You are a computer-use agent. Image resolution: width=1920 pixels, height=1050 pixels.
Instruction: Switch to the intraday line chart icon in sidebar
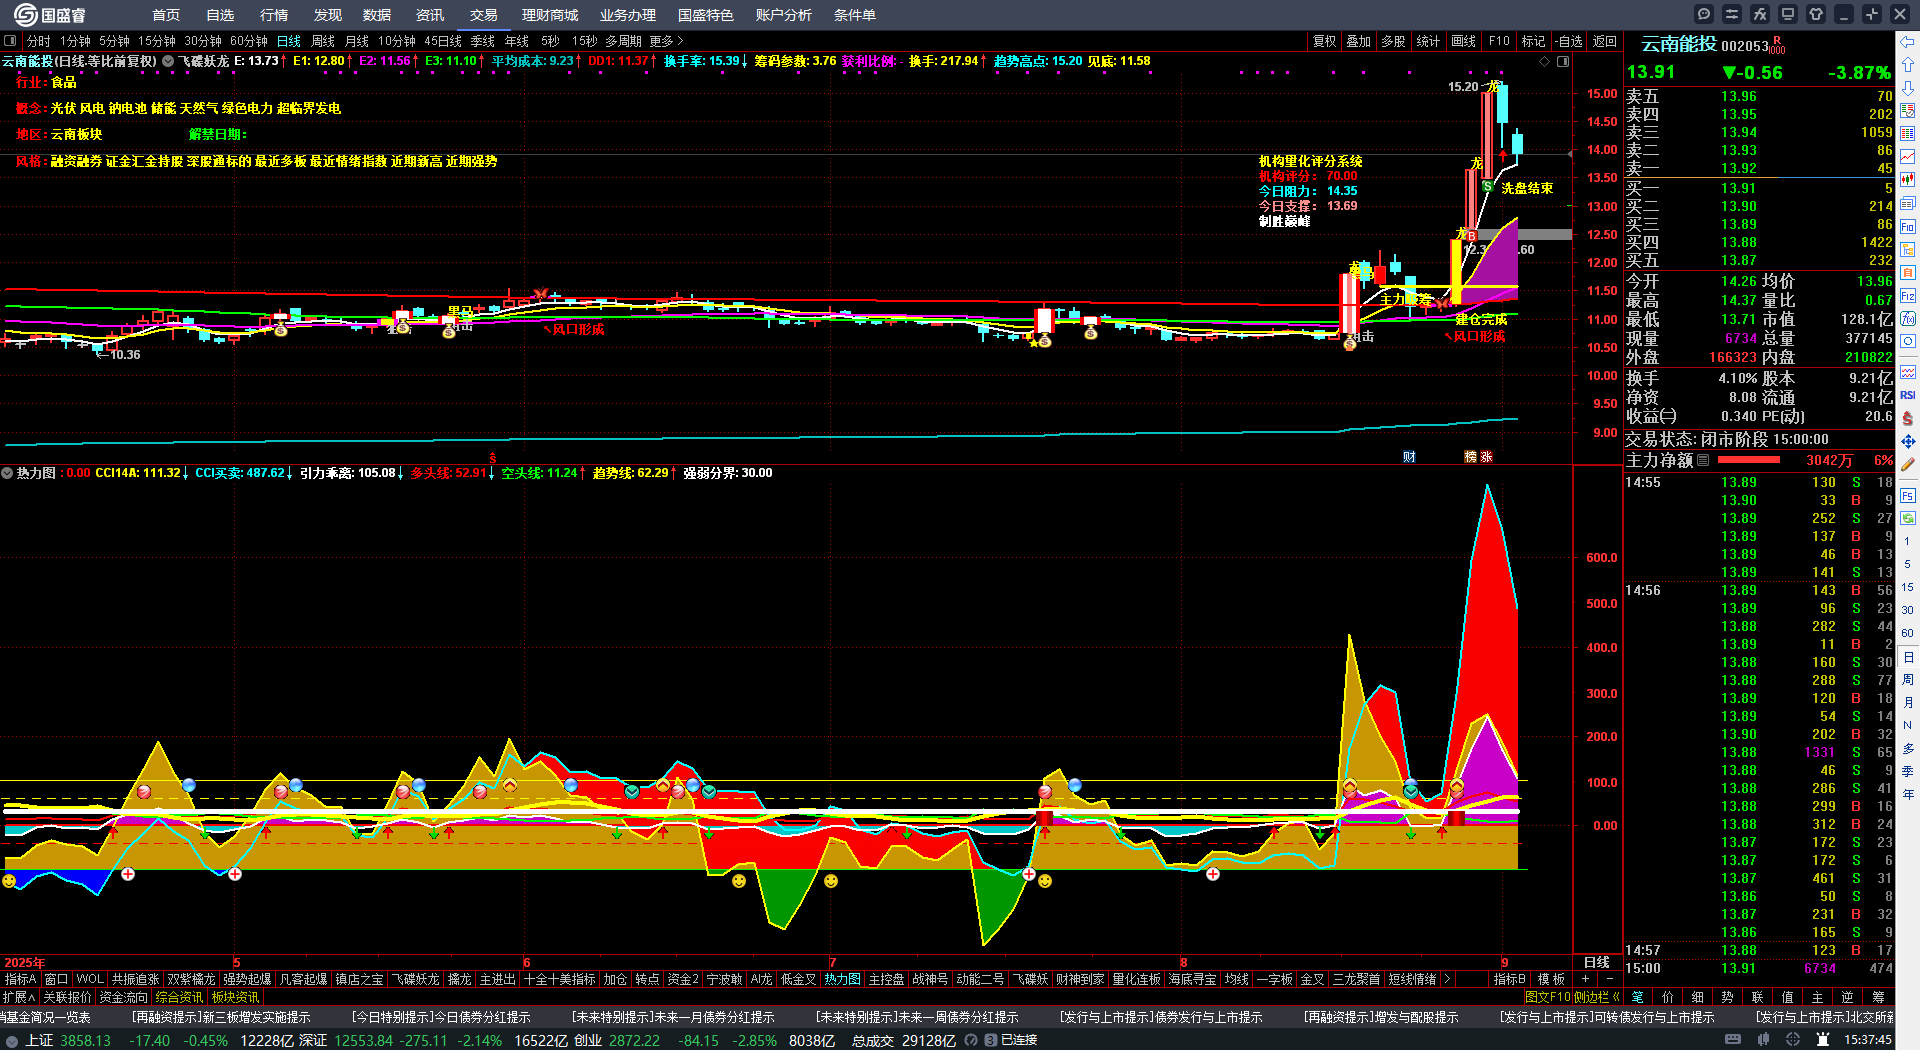click(x=1908, y=157)
